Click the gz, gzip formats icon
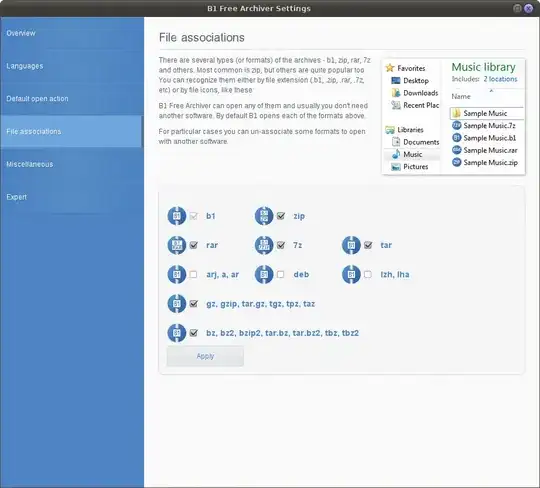The height and width of the screenshot is (488, 540). click(177, 304)
